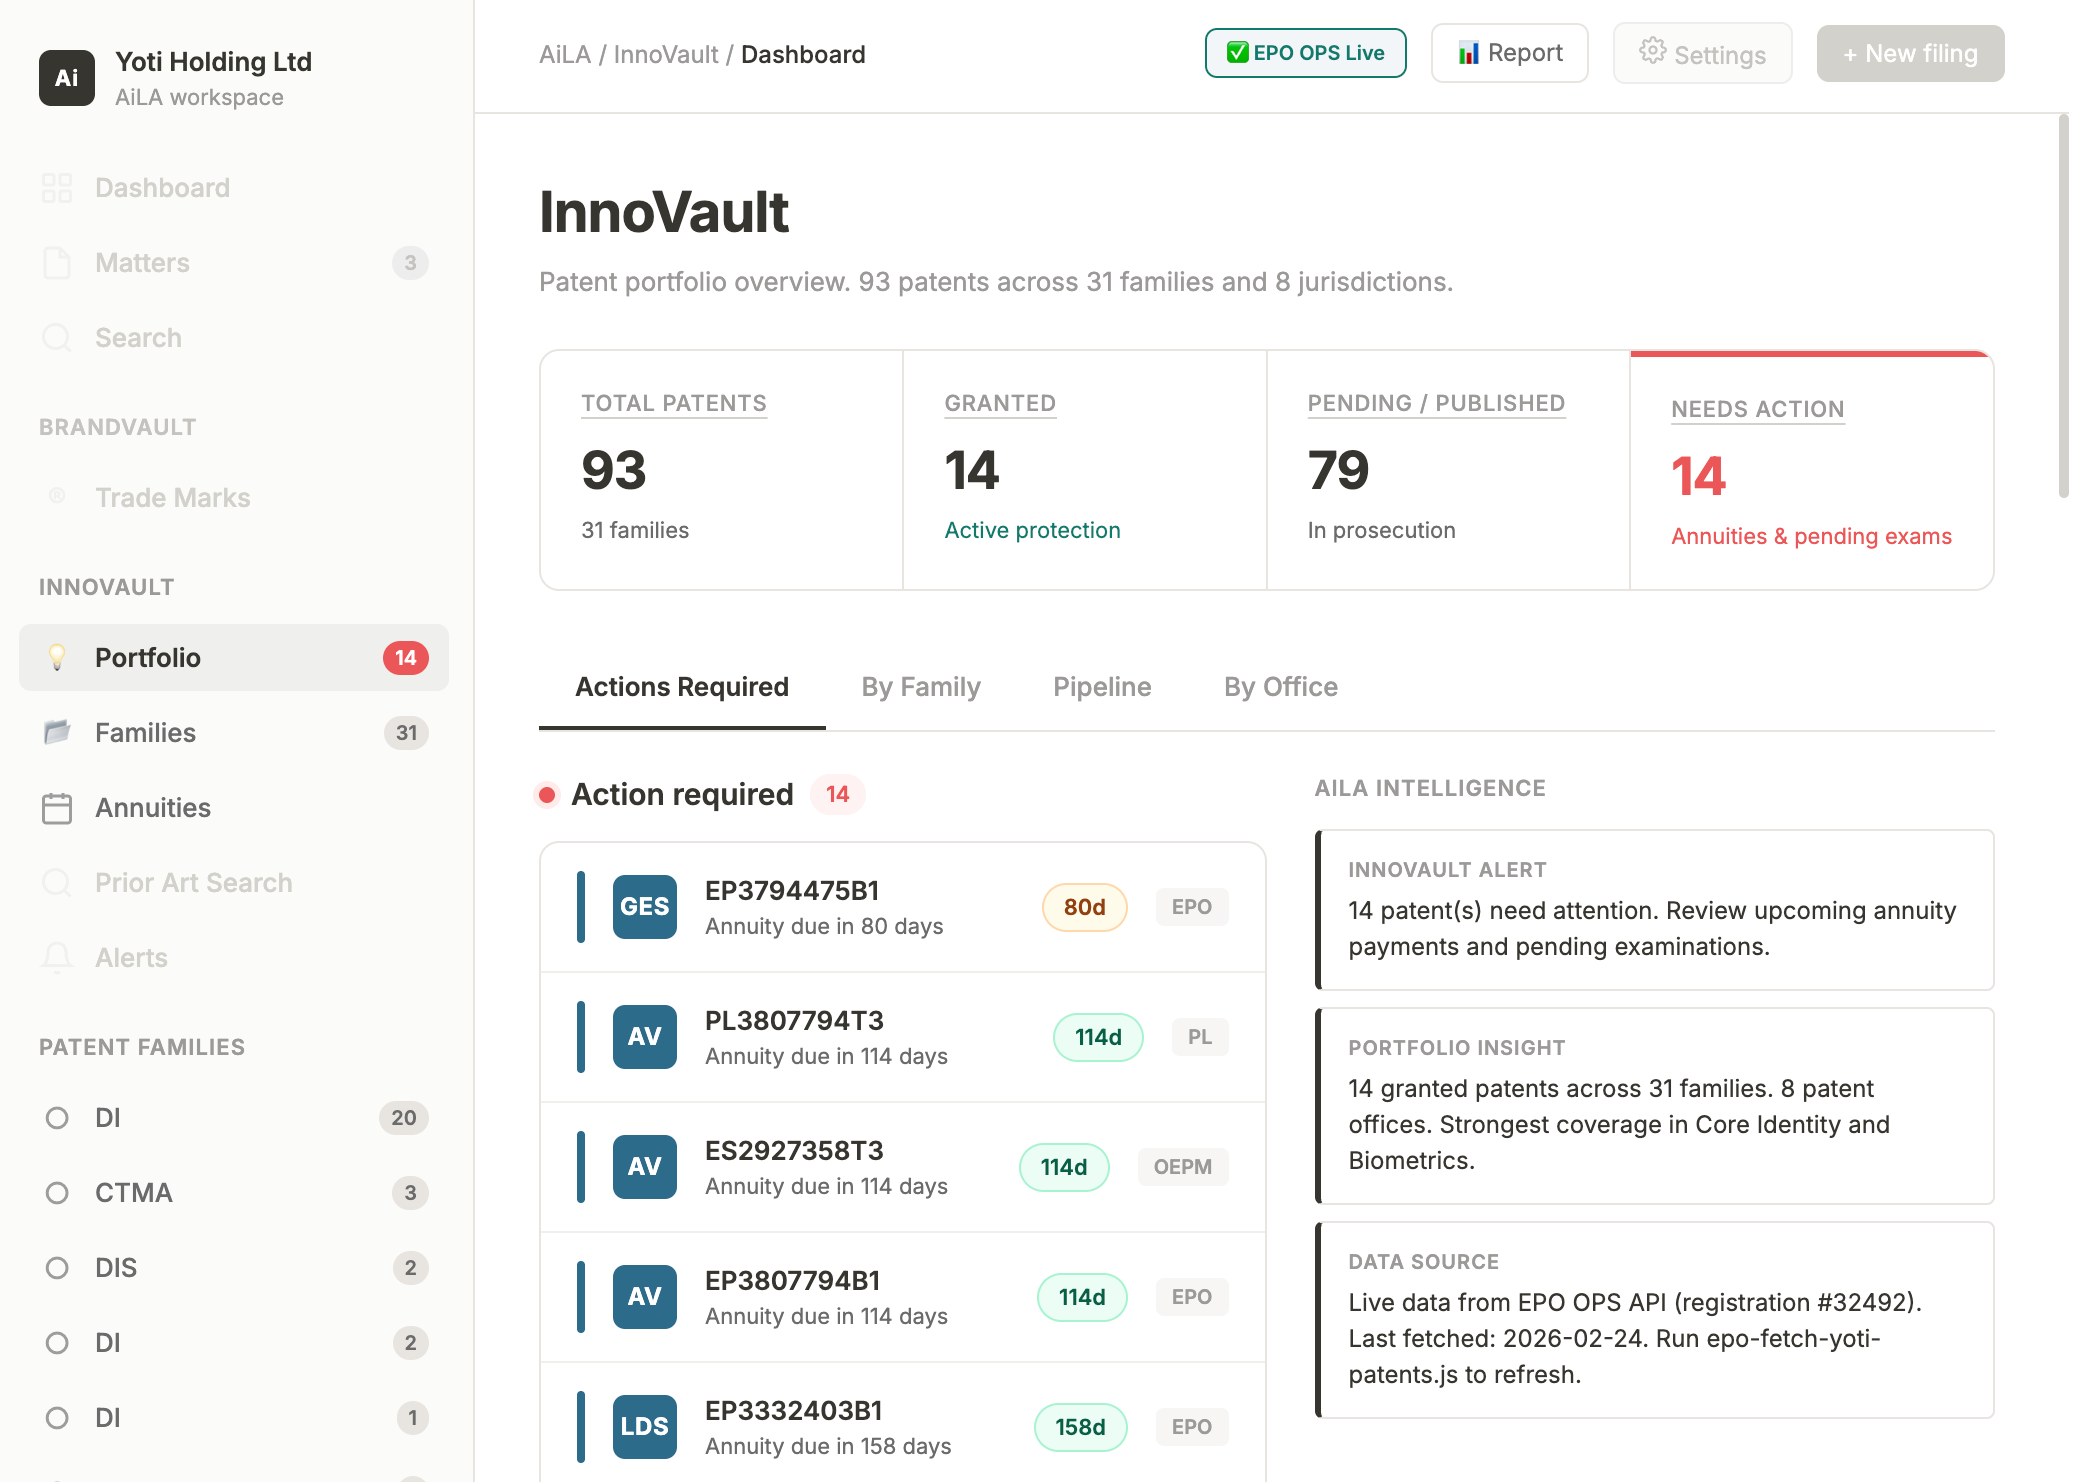The height and width of the screenshot is (1482, 2074).
Task: Switch to the By Office tab
Action: [x=1280, y=687]
